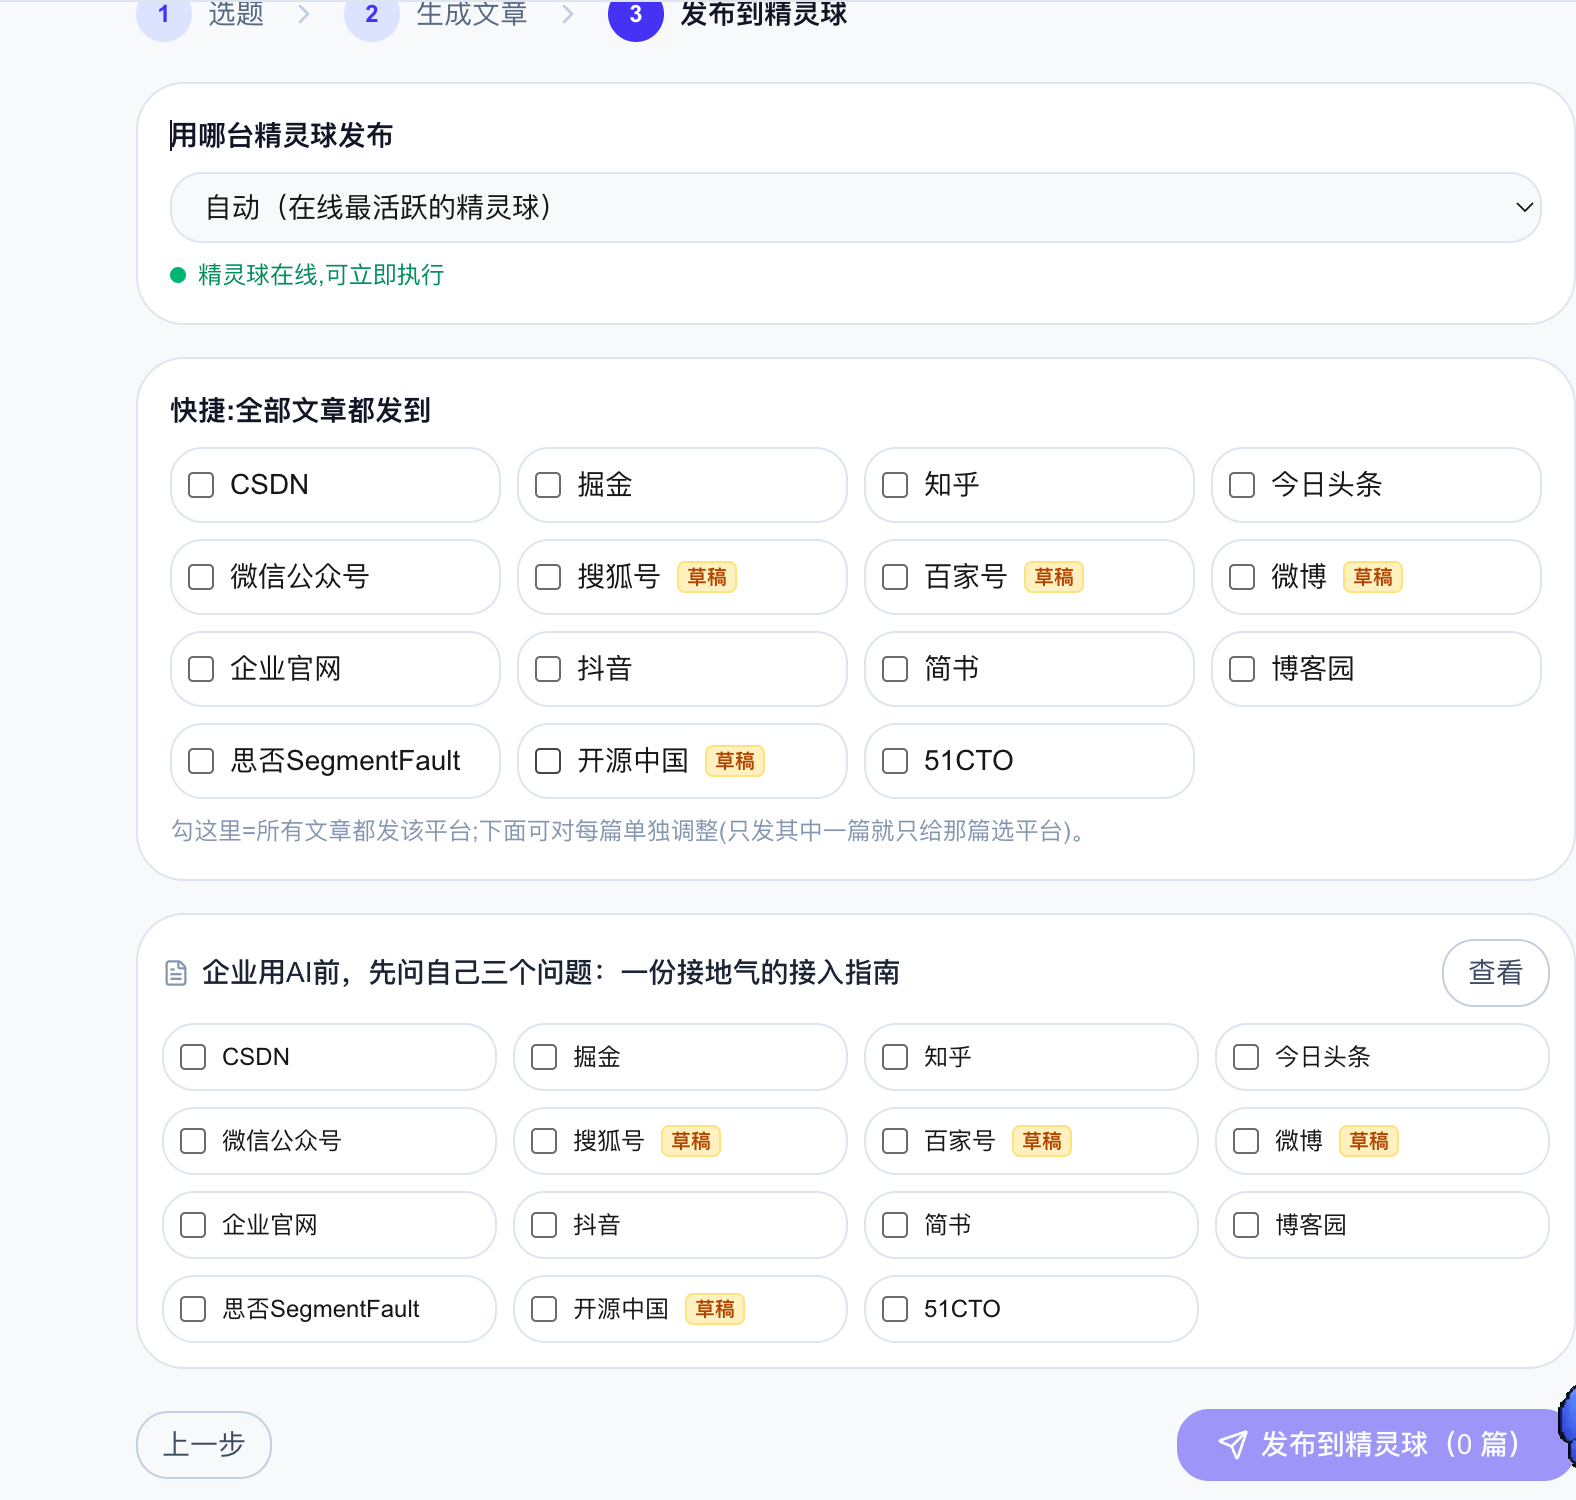Tick 简书 for the 企业用AI前 article
Screen dimensions: 1576x1500
[x=895, y=1225]
